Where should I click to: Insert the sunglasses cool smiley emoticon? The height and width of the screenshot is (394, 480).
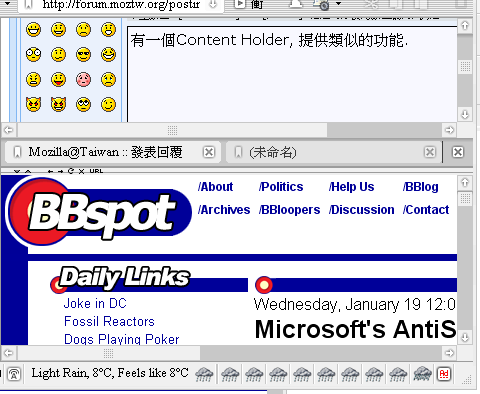point(83,55)
